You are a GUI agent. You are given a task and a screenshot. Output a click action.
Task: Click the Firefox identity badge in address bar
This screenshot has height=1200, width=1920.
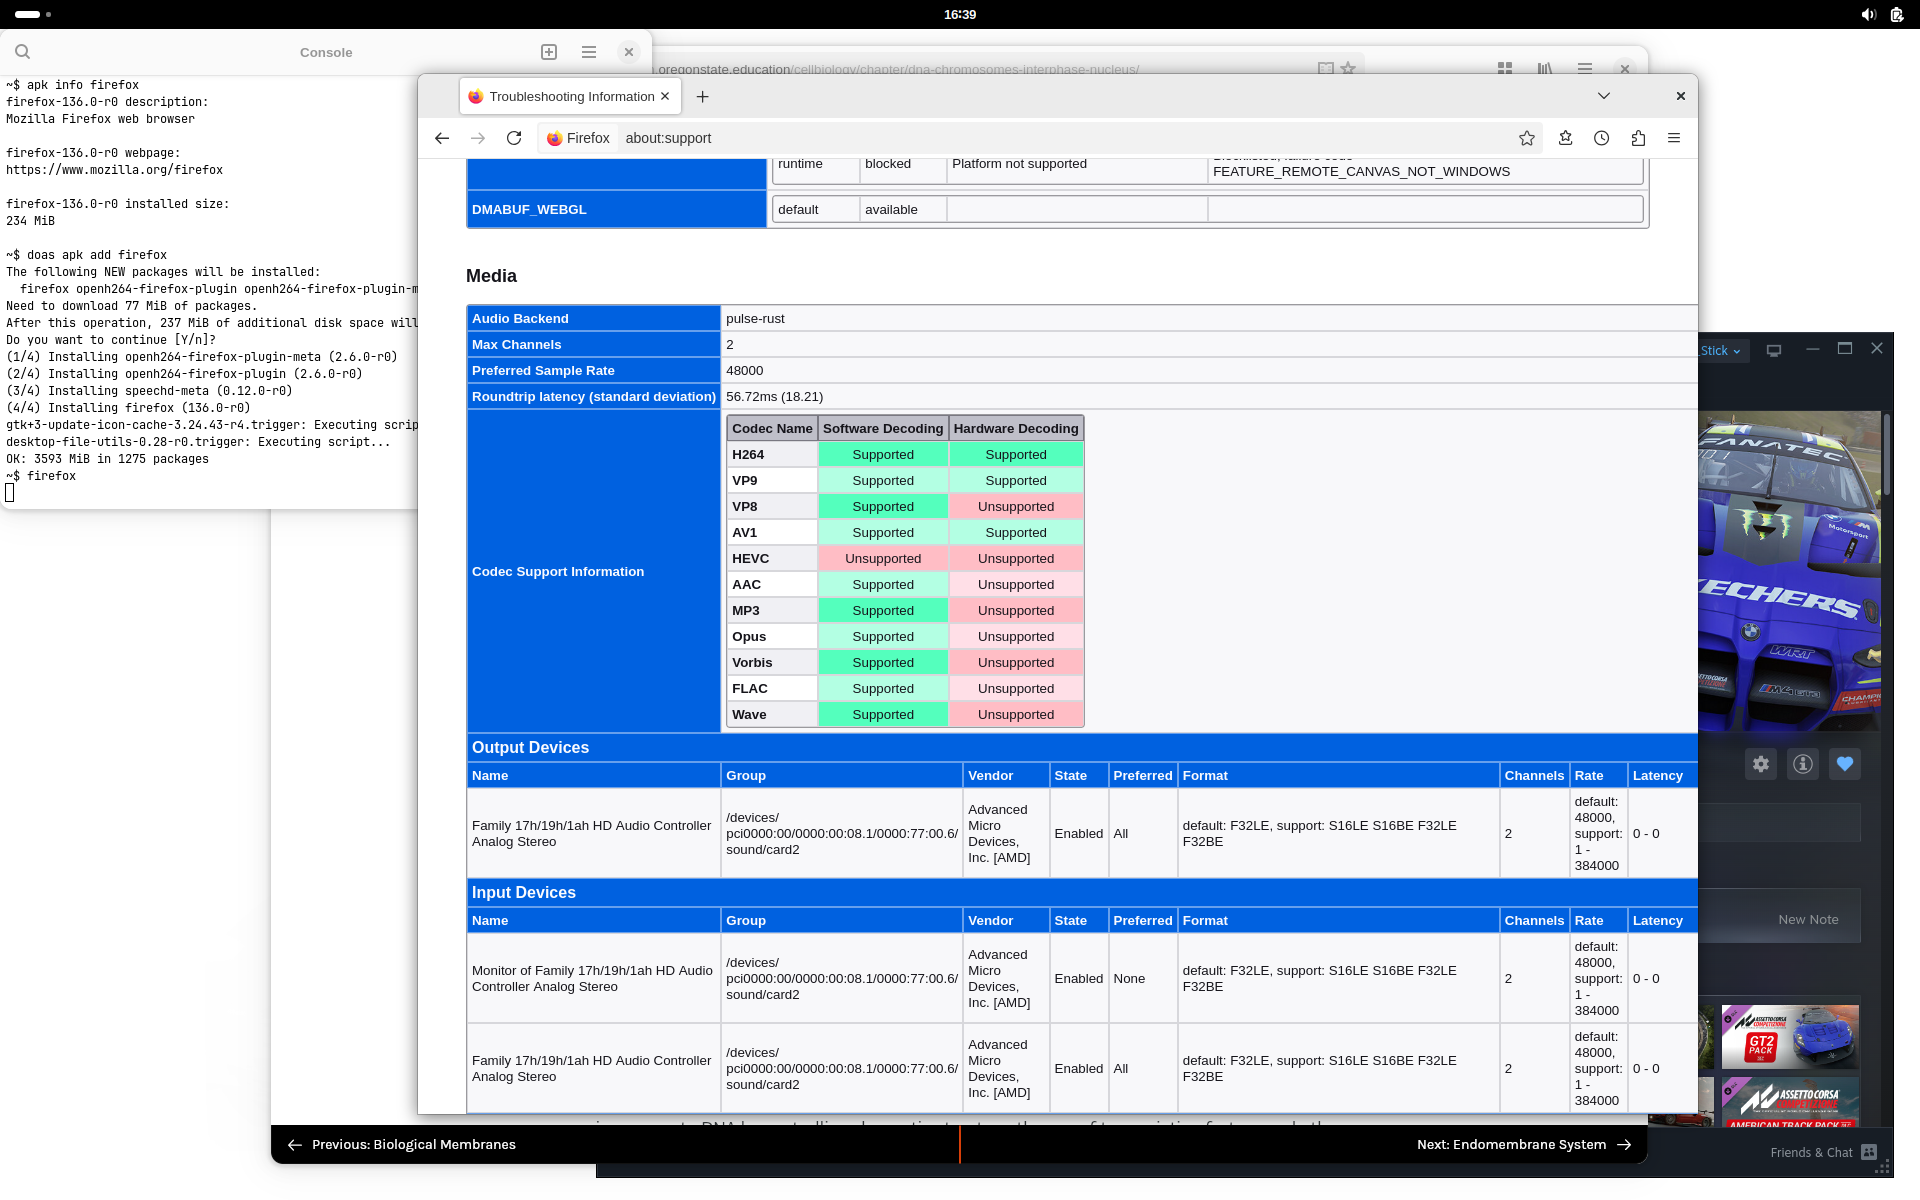click(x=579, y=138)
